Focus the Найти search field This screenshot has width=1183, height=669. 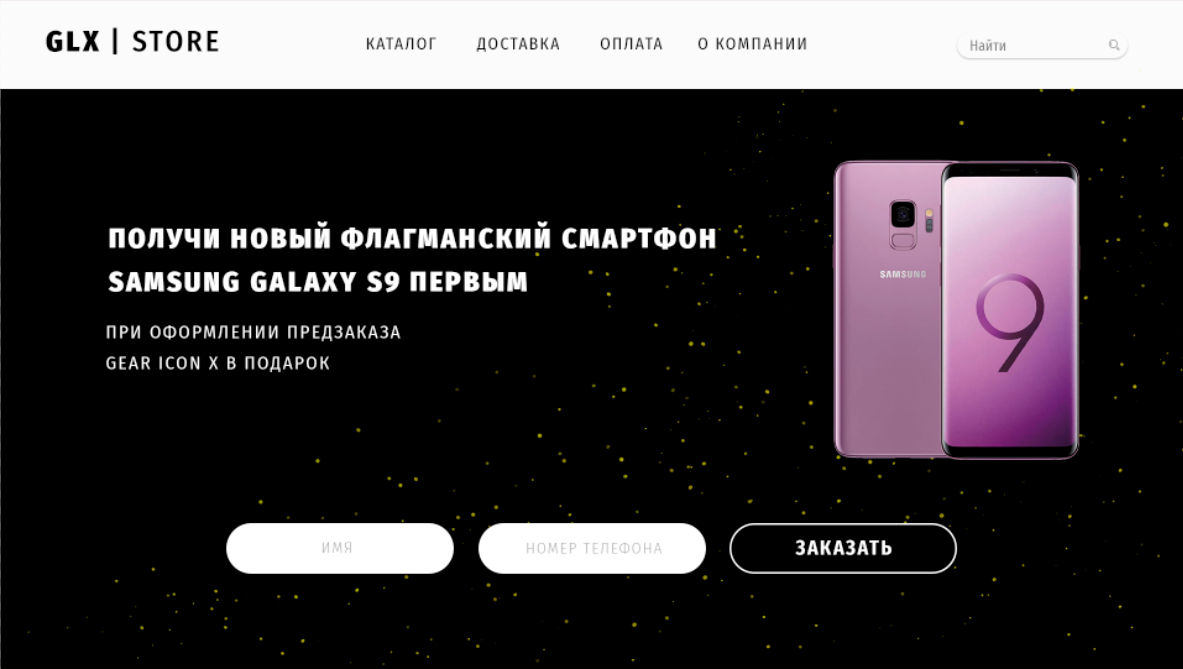click(x=1042, y=45)
